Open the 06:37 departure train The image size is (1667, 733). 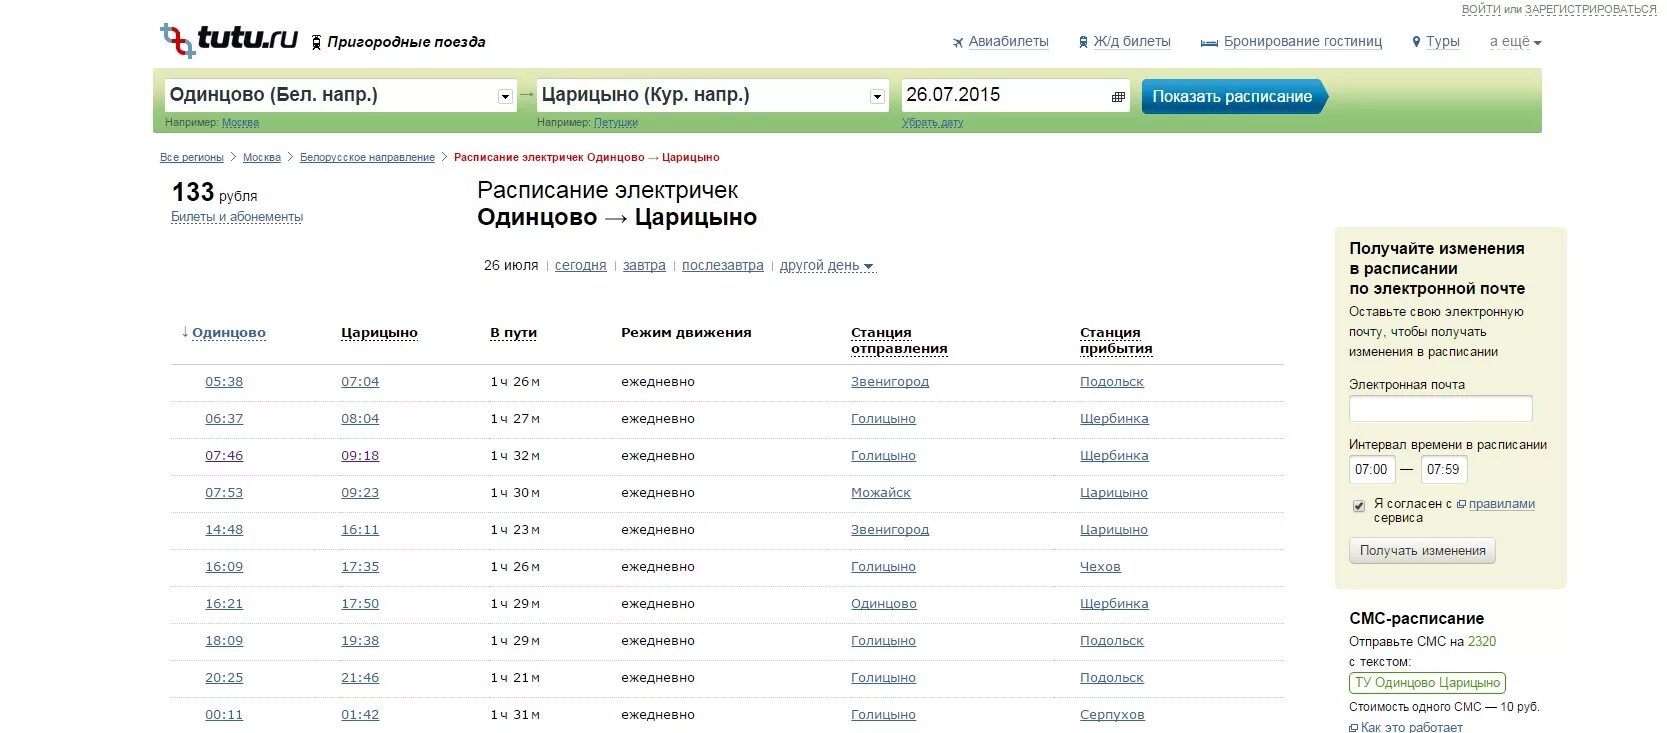click(x=224, y=419)
